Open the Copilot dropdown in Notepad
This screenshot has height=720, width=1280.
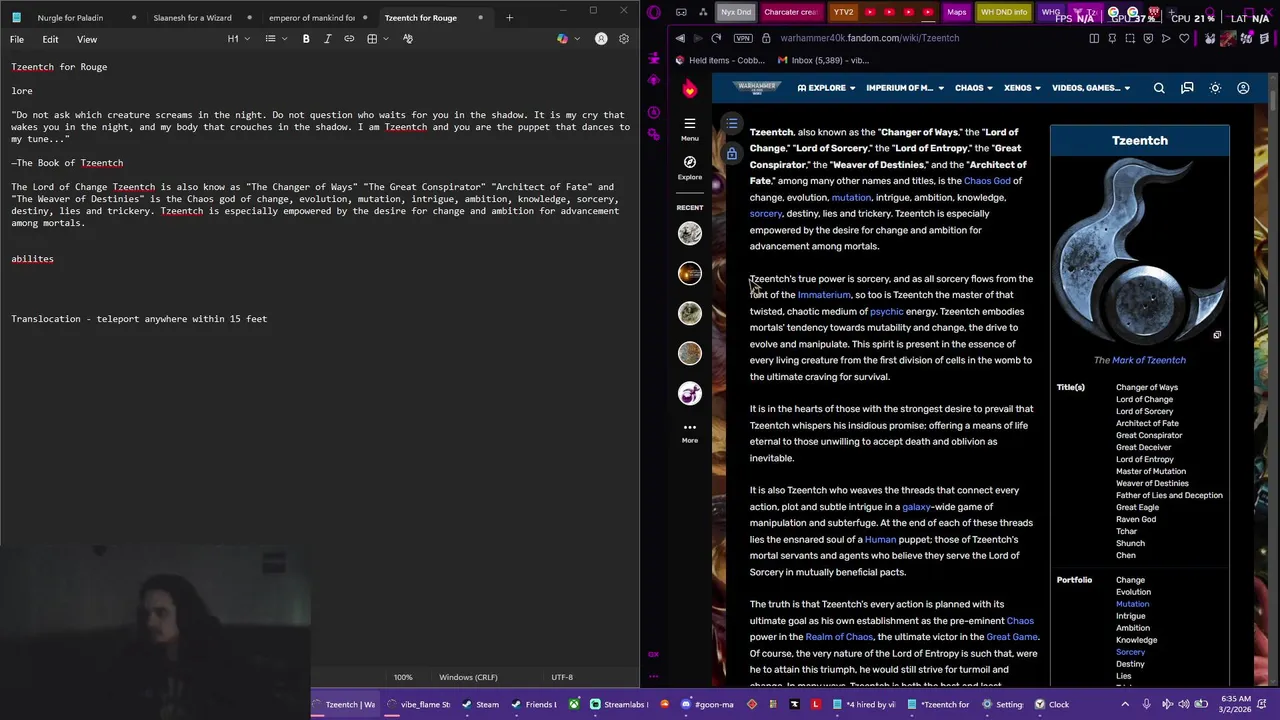[567, 39]
